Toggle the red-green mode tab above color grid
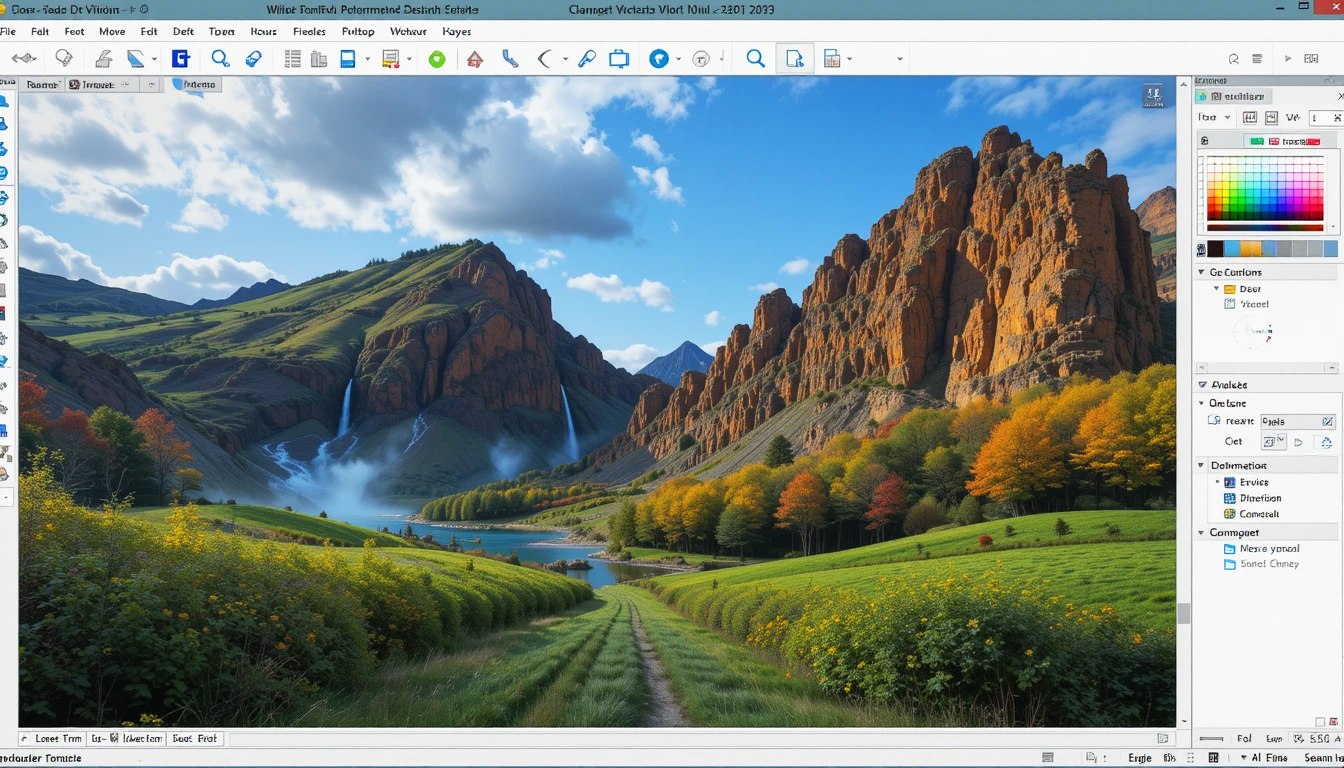Image resolution: width=1344 pixels, height=768 pixels. tap(1290, 141)
